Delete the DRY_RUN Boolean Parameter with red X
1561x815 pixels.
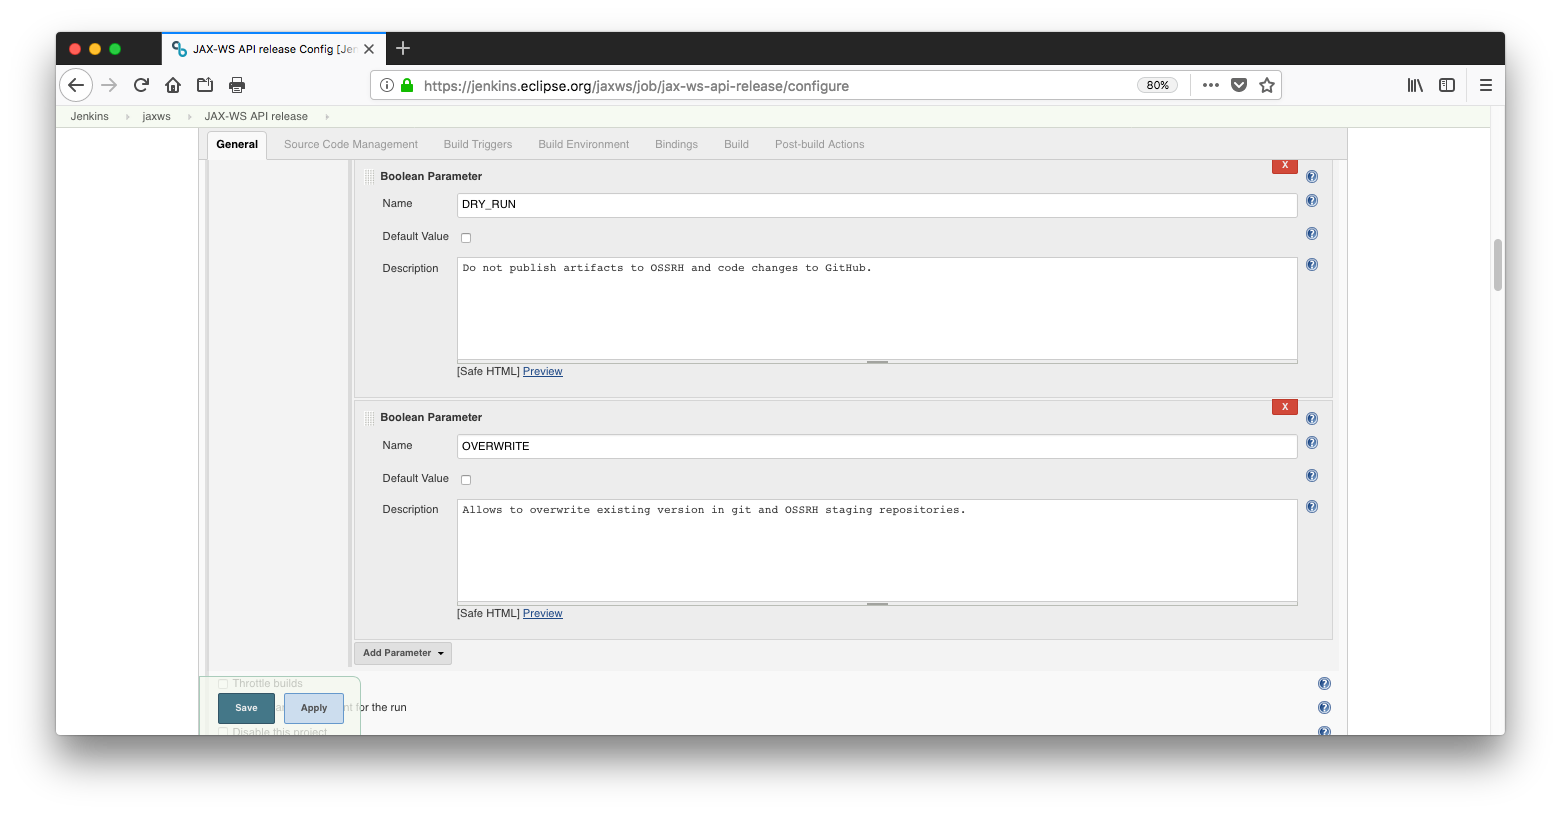click(1285, 166)
